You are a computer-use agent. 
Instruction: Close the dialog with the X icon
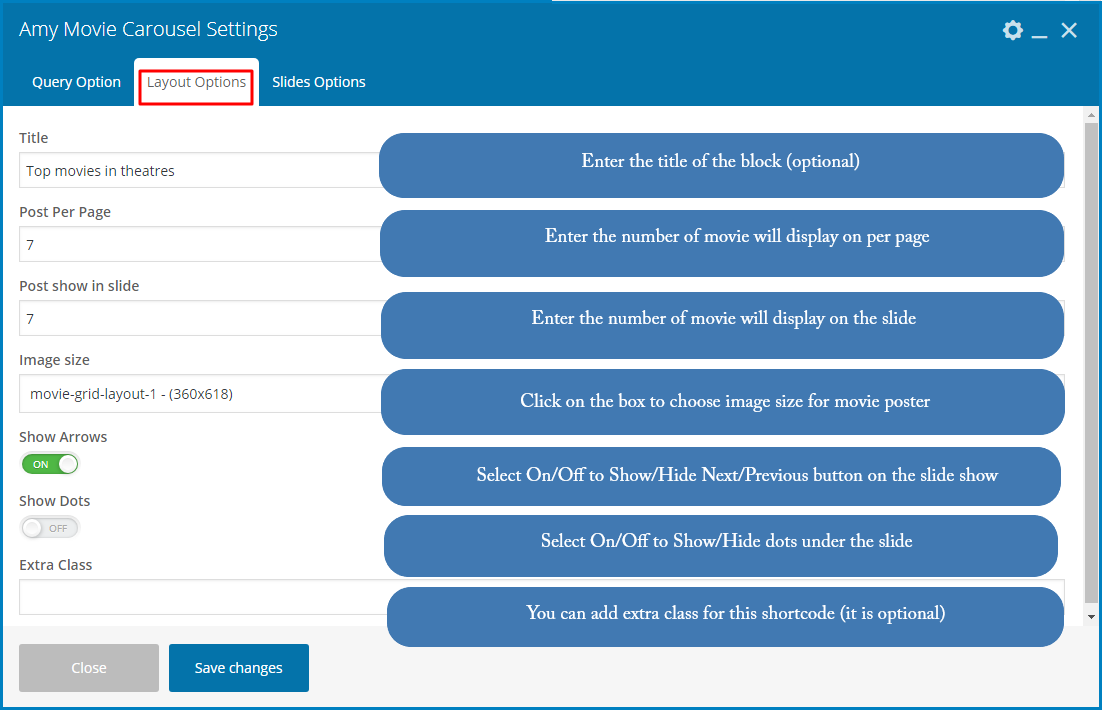(1069, 30)
